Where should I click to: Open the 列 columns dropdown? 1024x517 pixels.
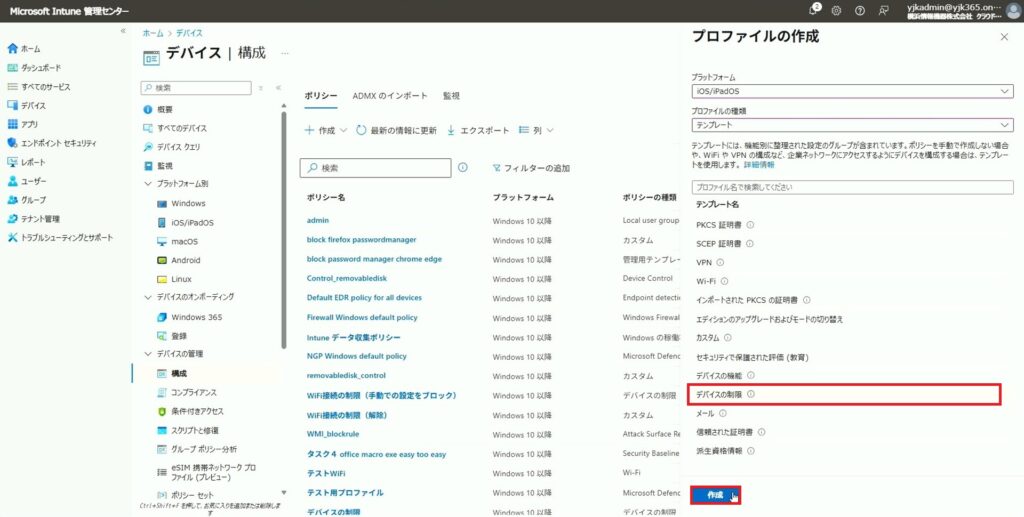click(x=536, y=131)
